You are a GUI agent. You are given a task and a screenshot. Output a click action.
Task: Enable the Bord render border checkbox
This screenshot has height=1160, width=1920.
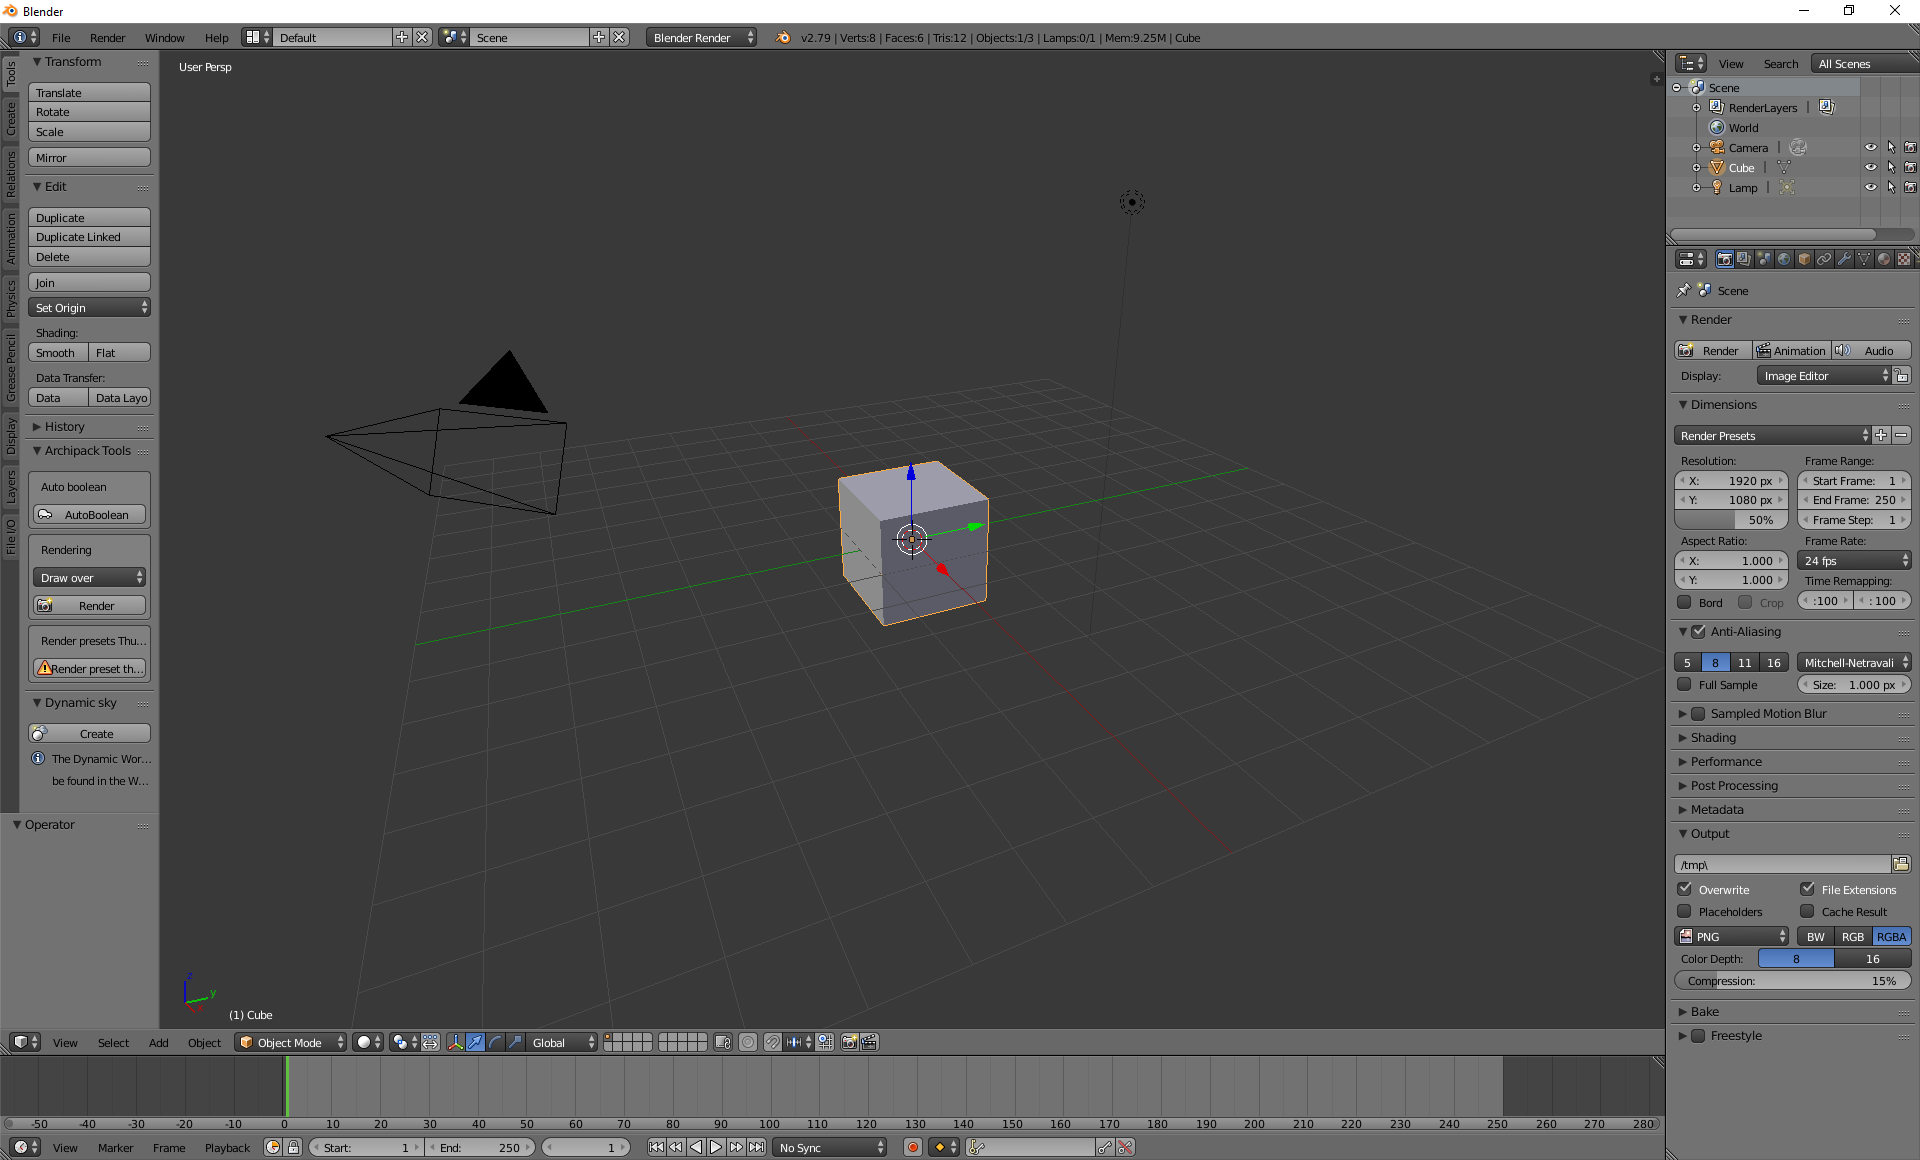1685,602
